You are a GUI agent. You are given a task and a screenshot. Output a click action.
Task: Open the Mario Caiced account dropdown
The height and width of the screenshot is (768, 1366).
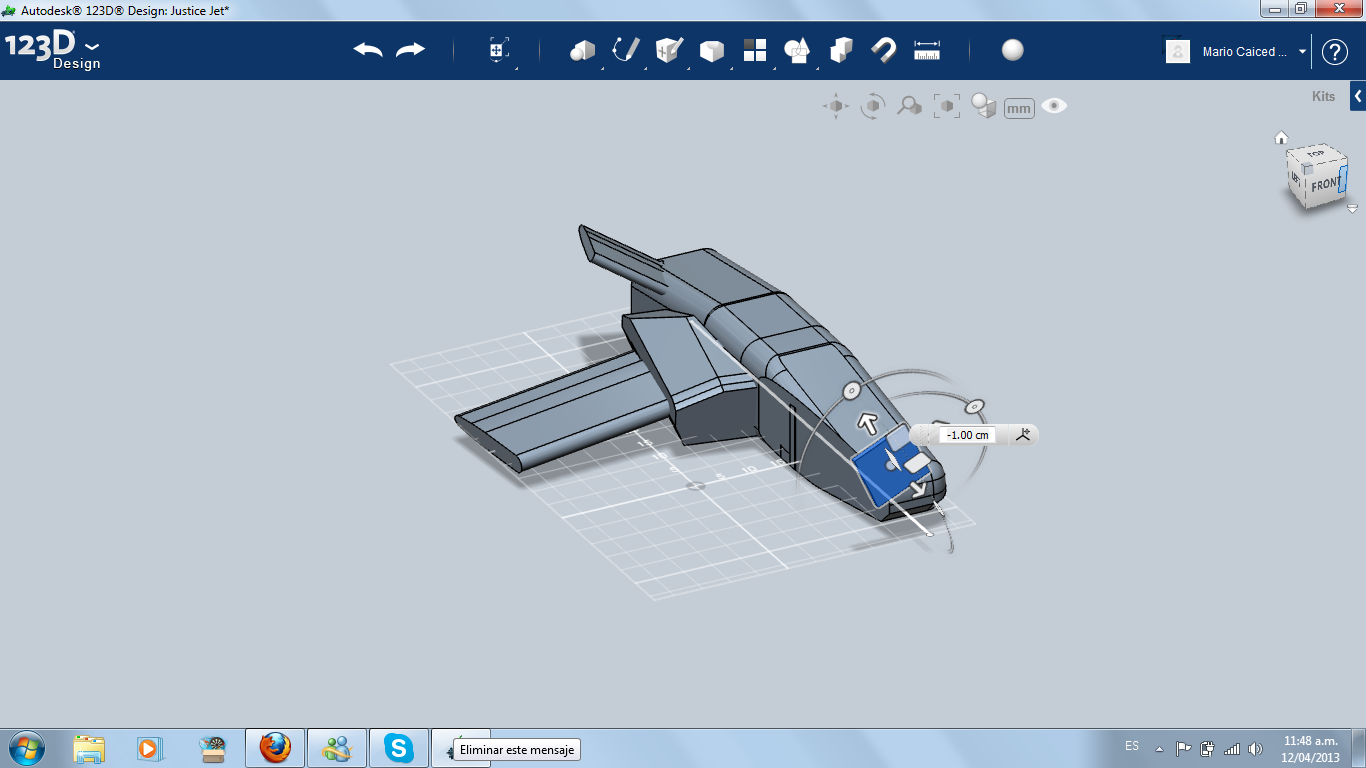(1303, 52)
